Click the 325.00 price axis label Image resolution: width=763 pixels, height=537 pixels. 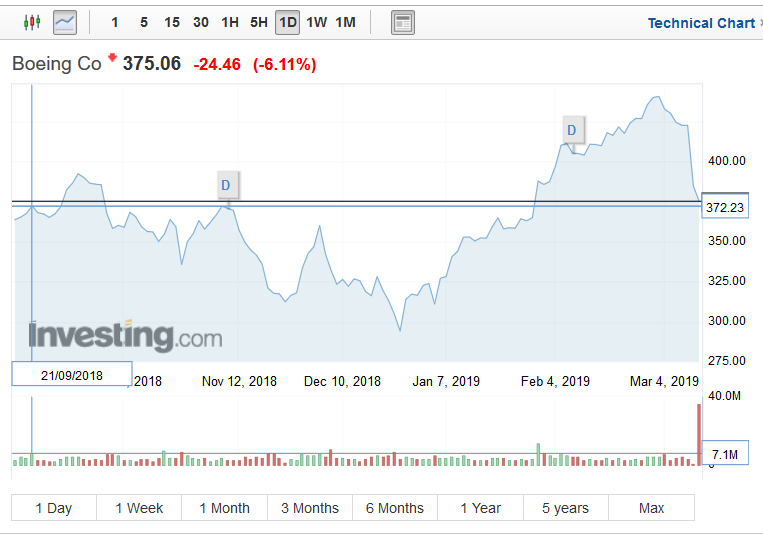tap(727, 281)
